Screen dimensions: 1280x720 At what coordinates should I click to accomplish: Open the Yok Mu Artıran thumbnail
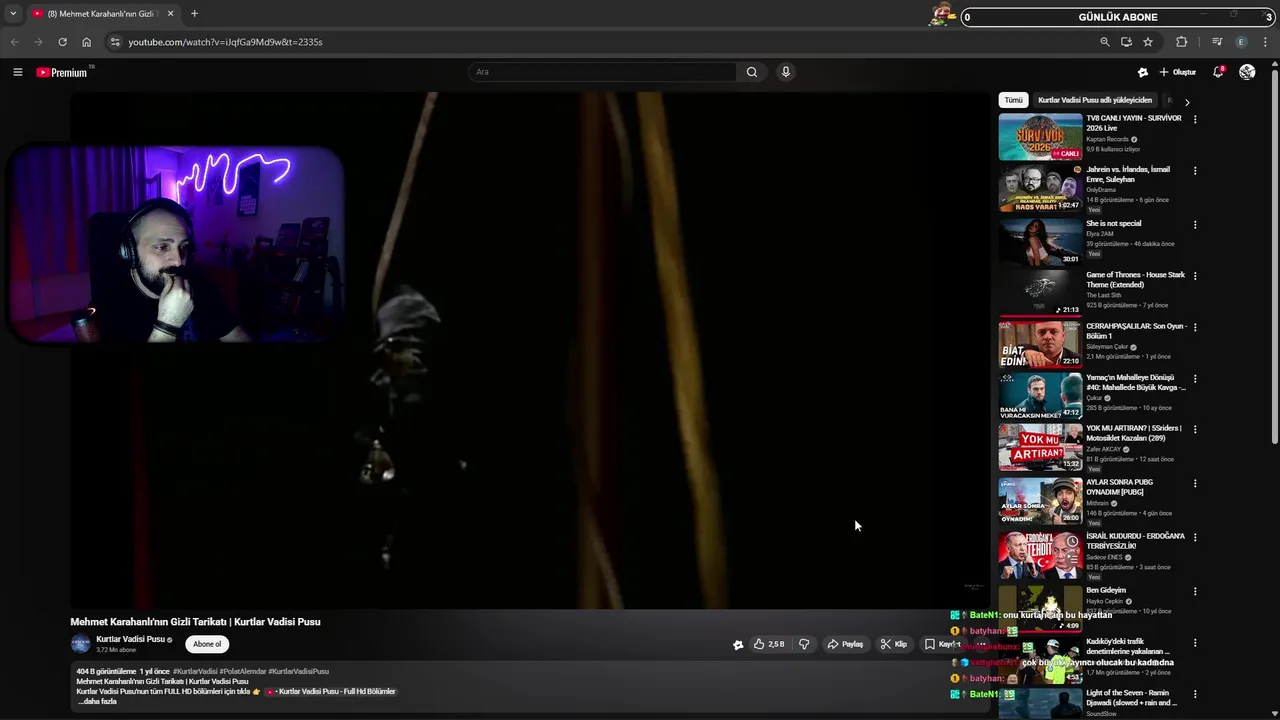[x=1040, y=447]
